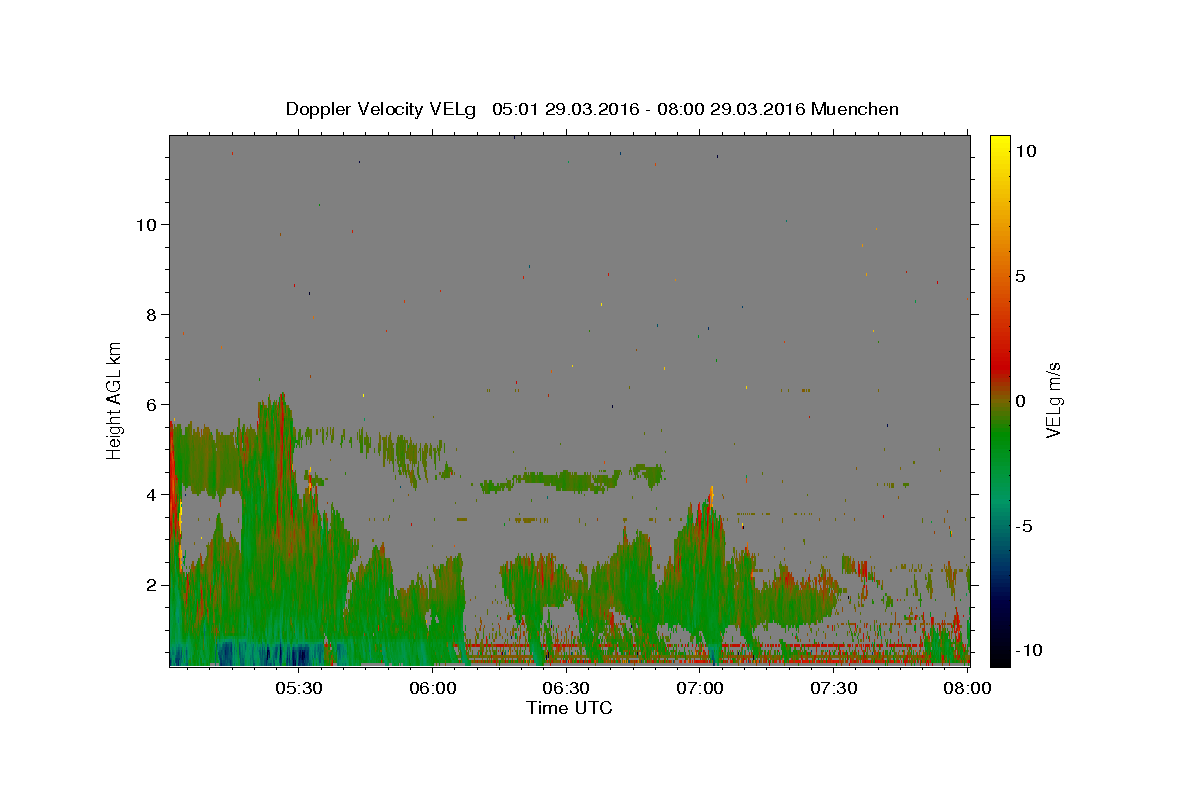This screenshot has width=1200, height=800.
Task: Click the colorbar label -5
Action: click(x=1025, y=526)
